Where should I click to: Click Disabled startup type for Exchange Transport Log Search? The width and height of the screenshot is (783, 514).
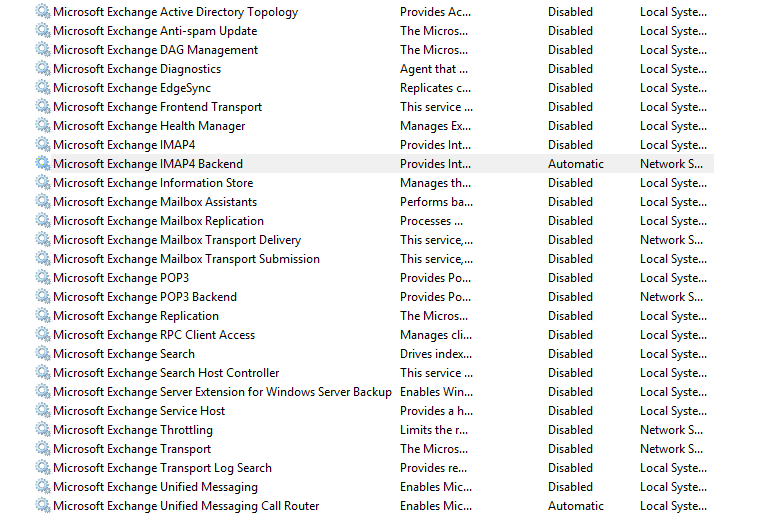coord(570,468)
